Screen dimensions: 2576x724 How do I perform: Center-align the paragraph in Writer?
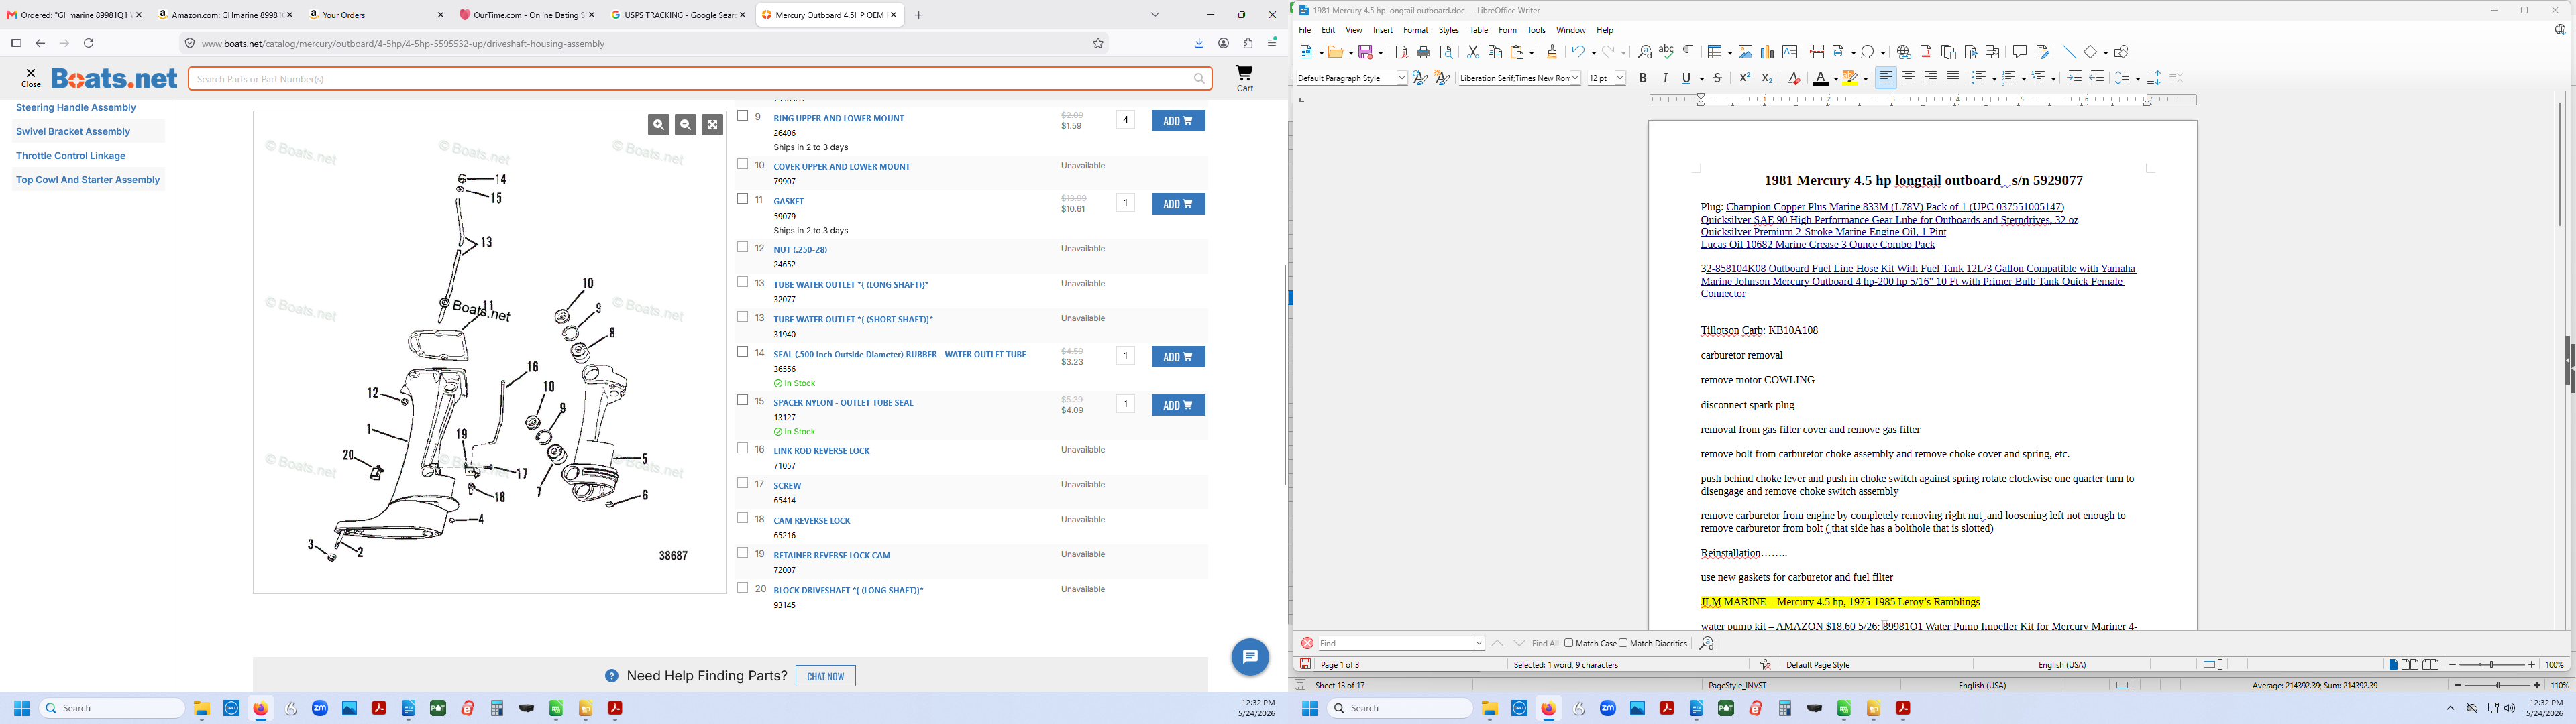[1908, 78]
